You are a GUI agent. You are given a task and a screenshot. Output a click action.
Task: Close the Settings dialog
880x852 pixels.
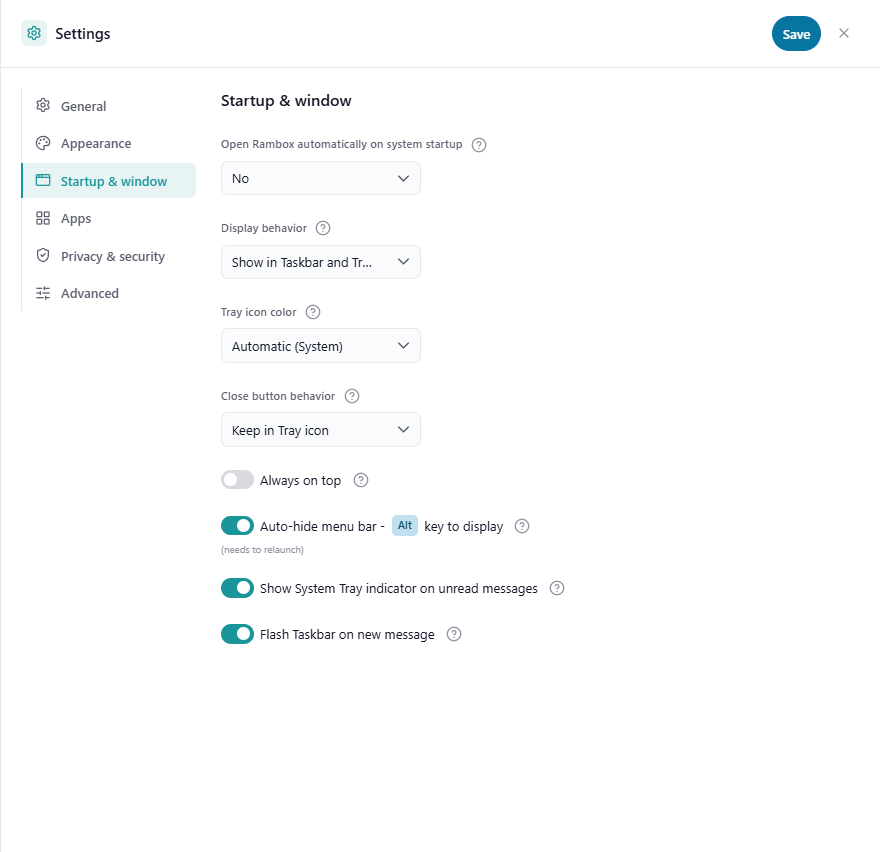click(x=844, y=33)
